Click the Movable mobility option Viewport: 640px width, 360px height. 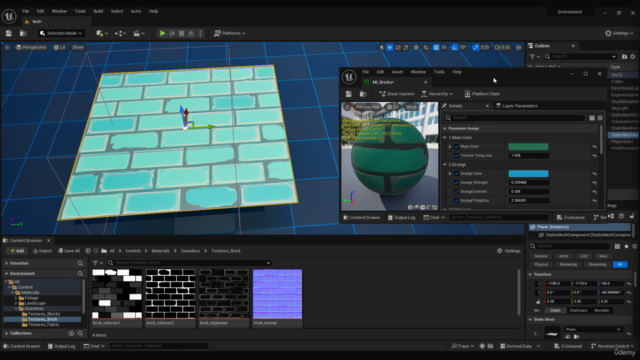pos(602,310)
